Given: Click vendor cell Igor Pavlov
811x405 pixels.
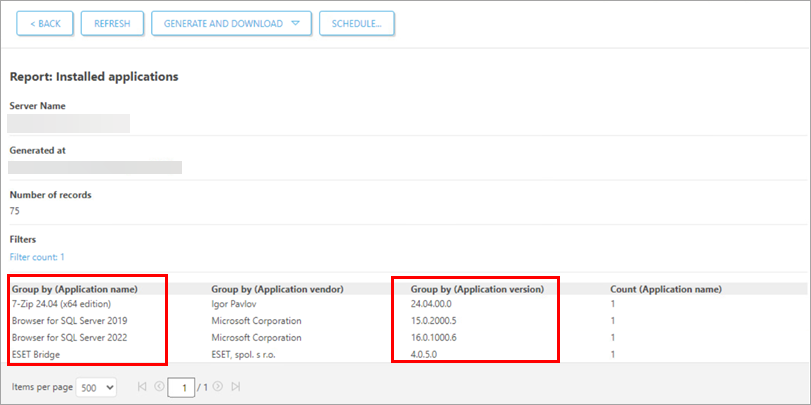Looking at the screenshot, I should pyautogui.click(x=234, y=304).
